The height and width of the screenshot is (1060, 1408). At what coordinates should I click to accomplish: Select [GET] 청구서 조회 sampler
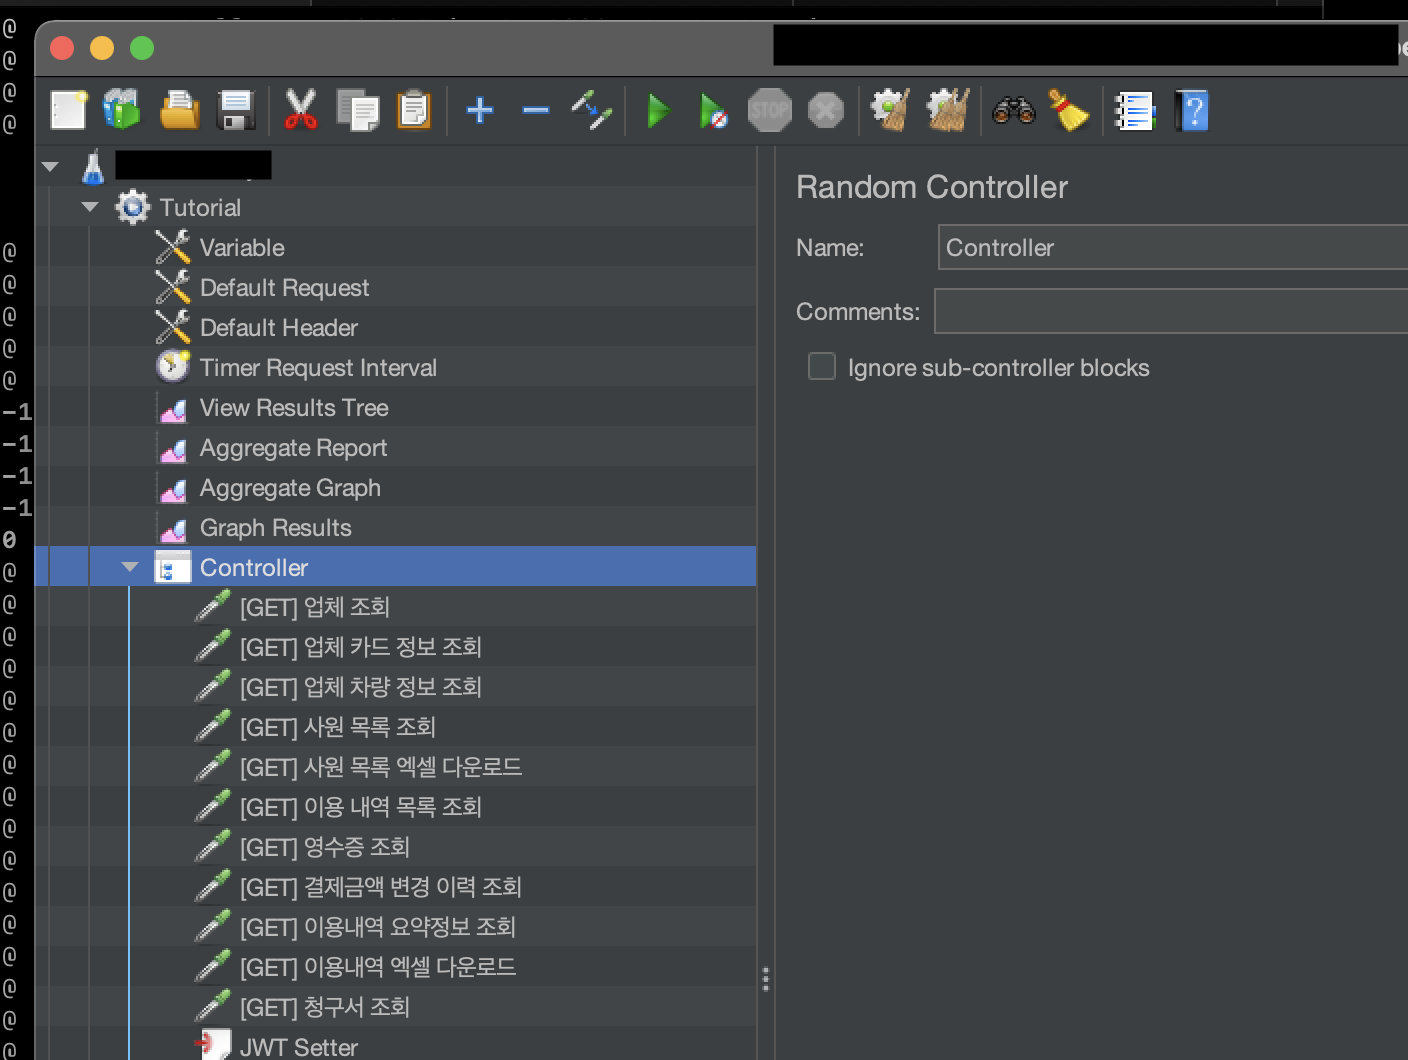click(324, 1007)
